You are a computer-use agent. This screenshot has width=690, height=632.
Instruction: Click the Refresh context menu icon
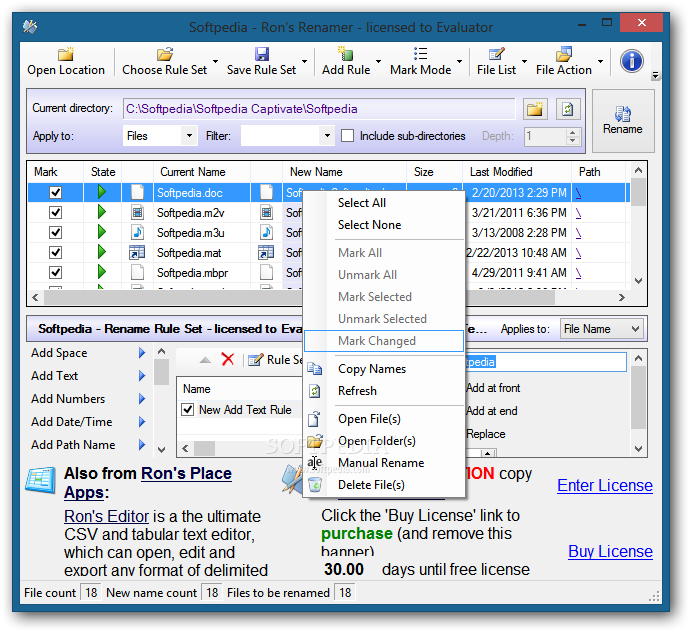point(315,391)
